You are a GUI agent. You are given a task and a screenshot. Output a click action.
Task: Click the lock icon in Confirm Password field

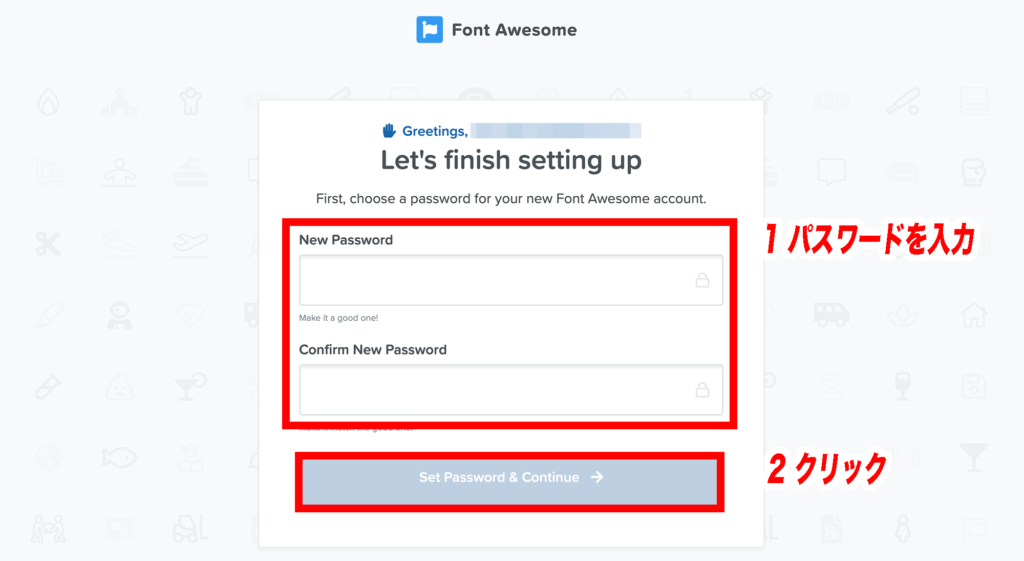click(702, 390)
